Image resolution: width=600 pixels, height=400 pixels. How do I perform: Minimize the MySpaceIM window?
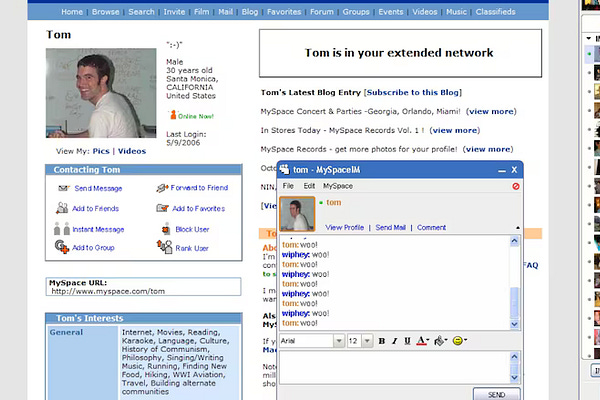click(502, 170)
